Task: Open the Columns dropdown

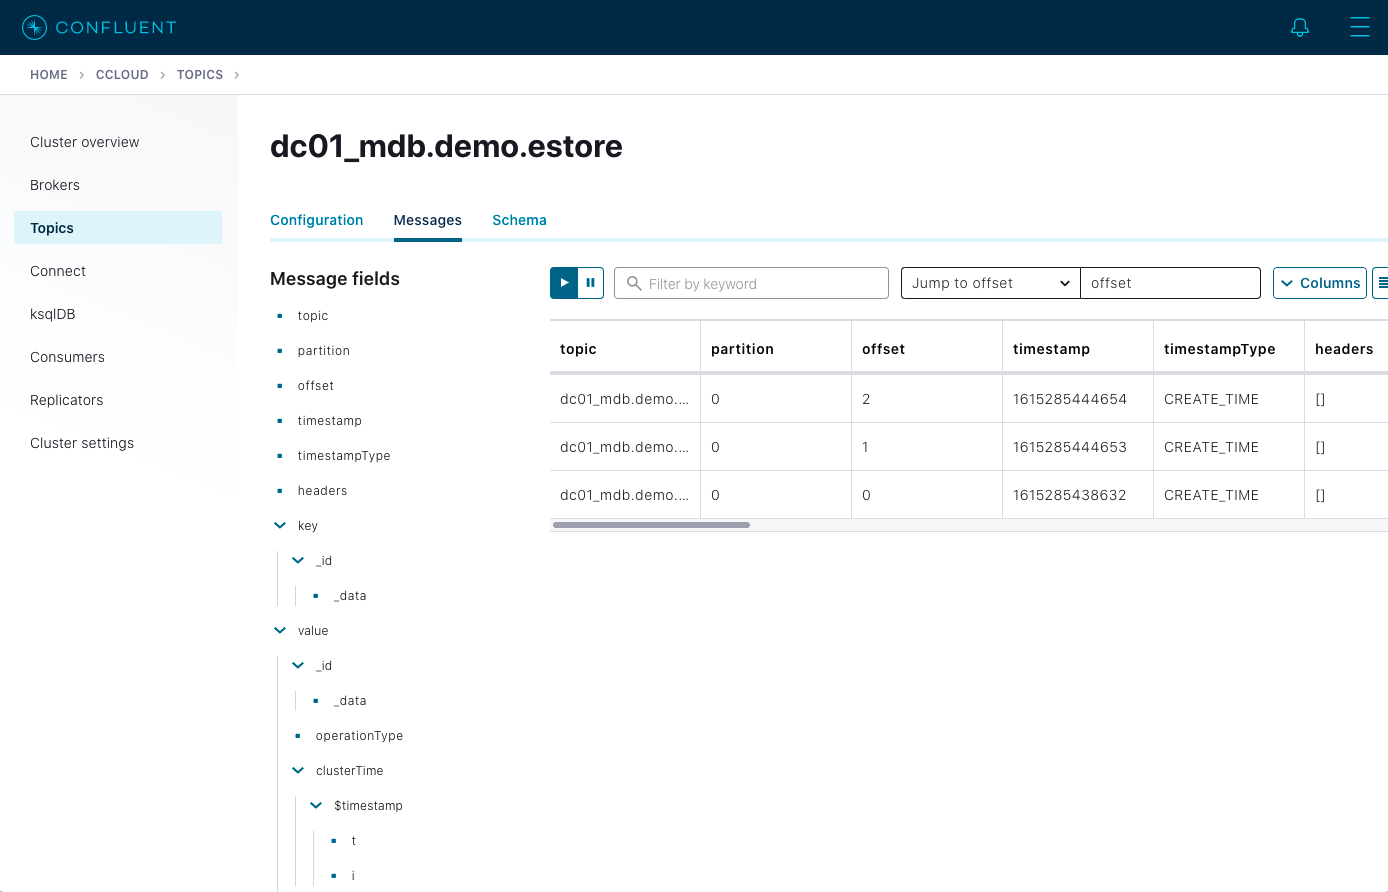Action: click(x=1320, y=283)
